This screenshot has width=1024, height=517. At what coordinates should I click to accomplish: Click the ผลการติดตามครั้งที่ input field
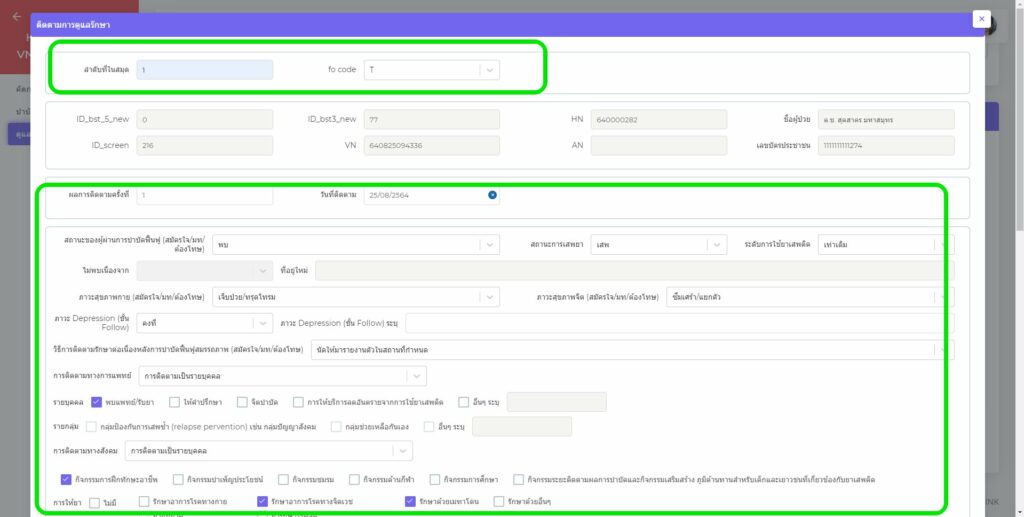click(204, 195)
